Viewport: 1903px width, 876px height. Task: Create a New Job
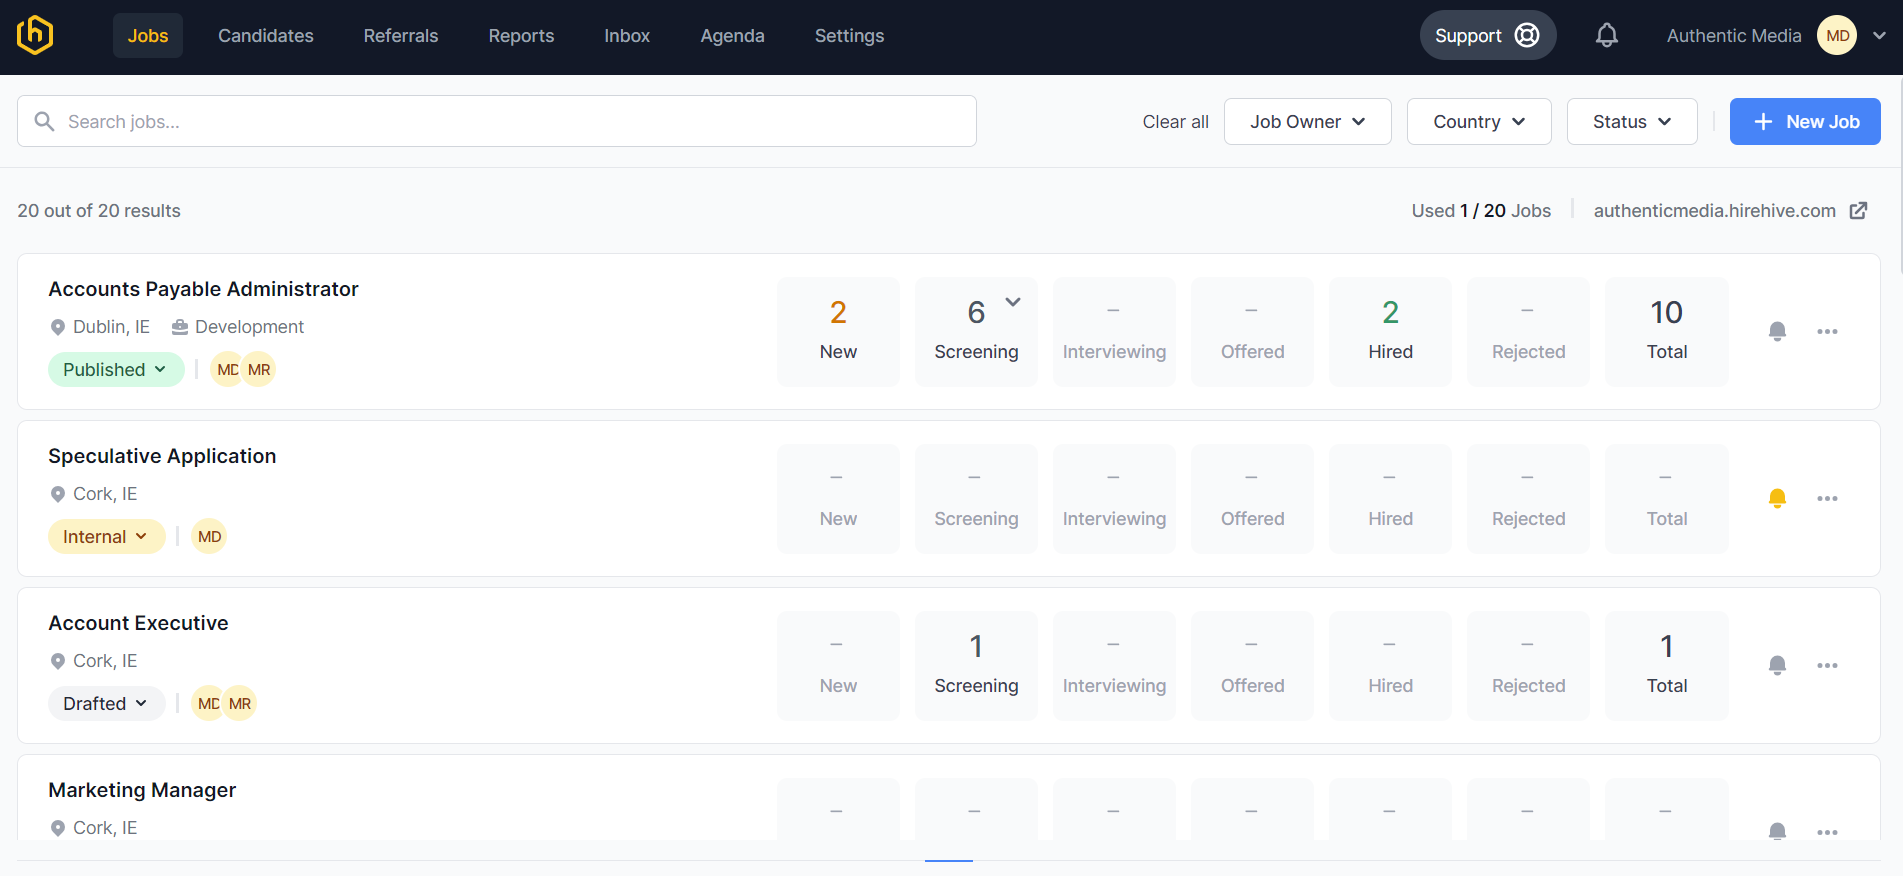(1805, 122)
